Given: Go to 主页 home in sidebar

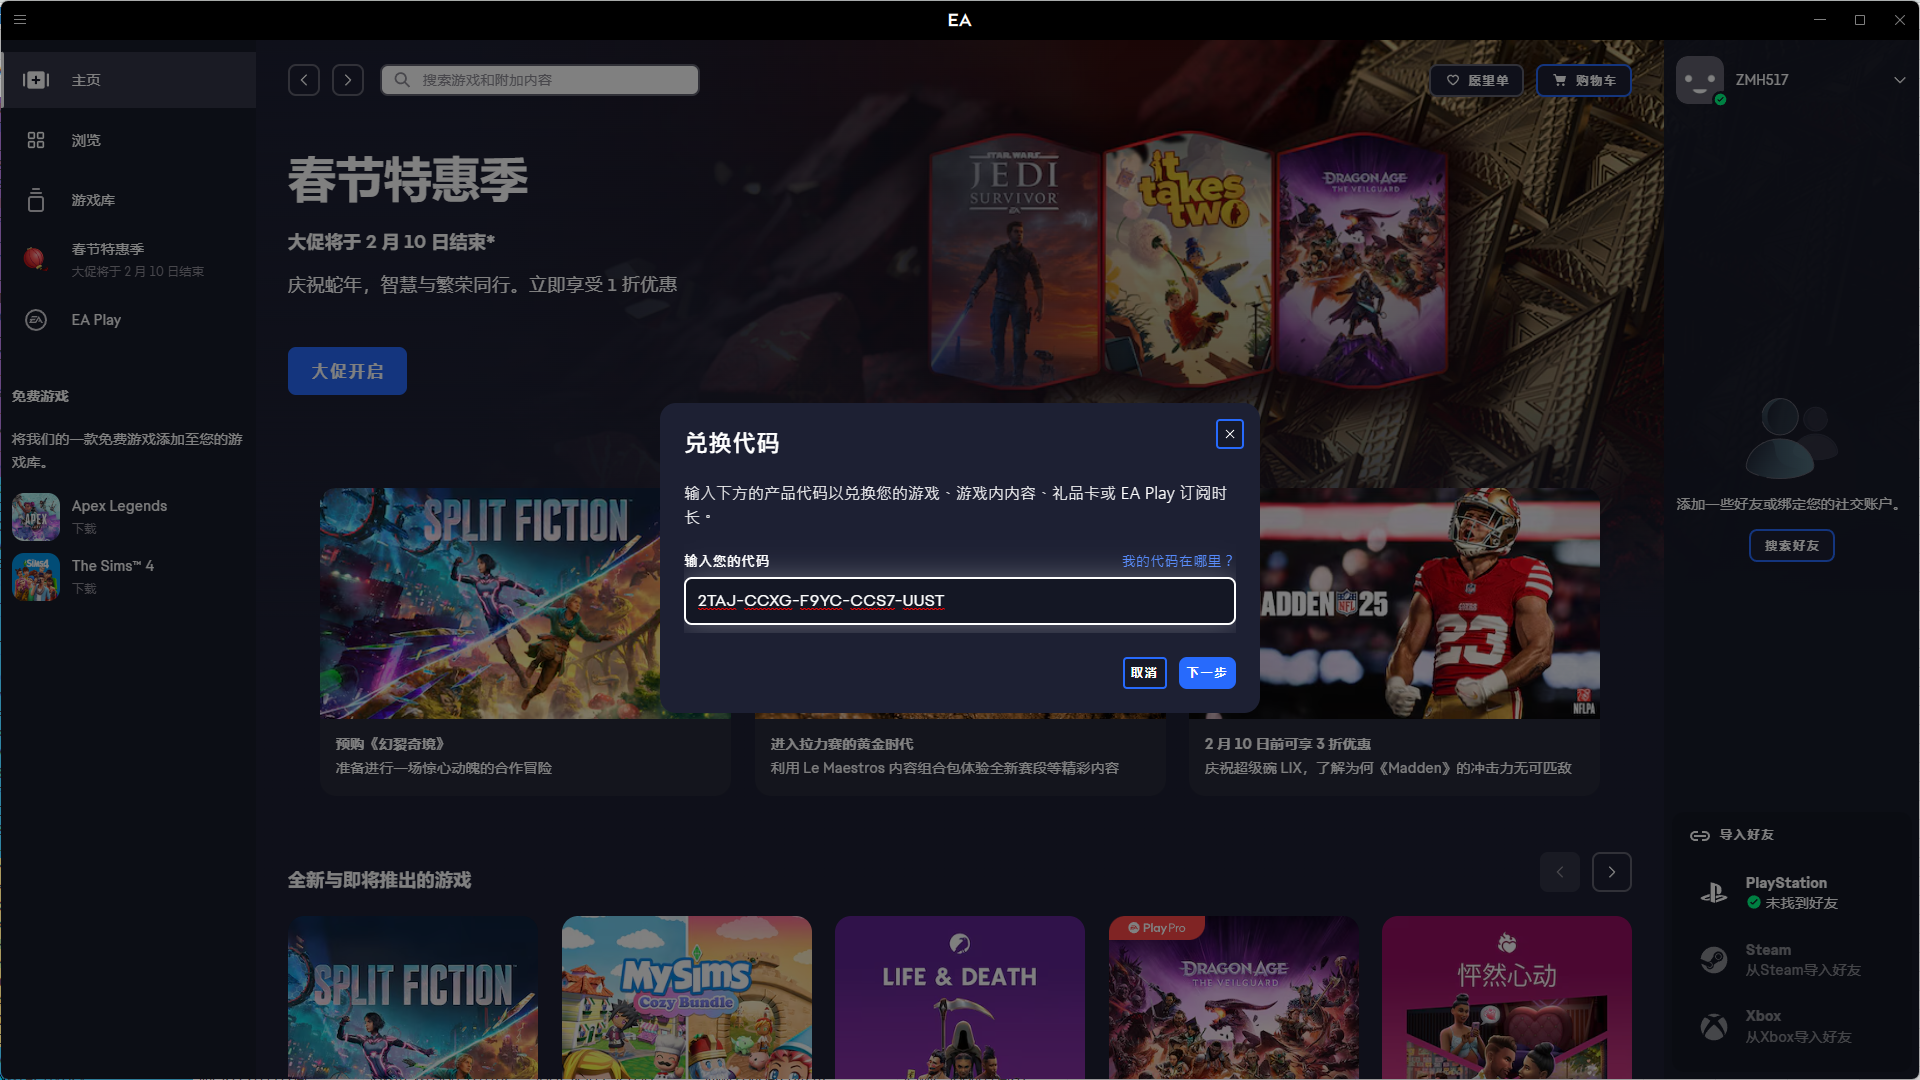Looking at the screenshot, I should pyautogui.click(x=128, y=80).
